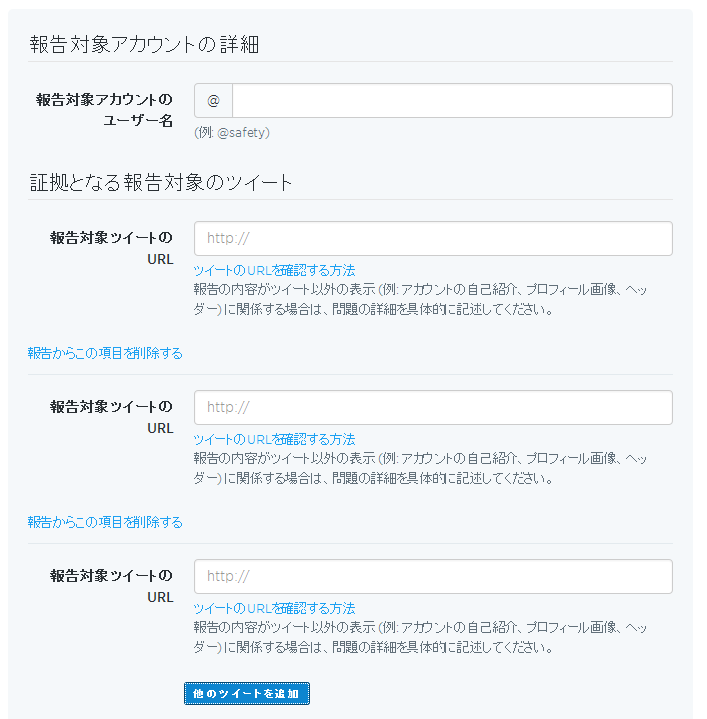Open third 'ツイートのURLを確認する方法' link
The height and width of the screenshot is (719, 707).
274,608
